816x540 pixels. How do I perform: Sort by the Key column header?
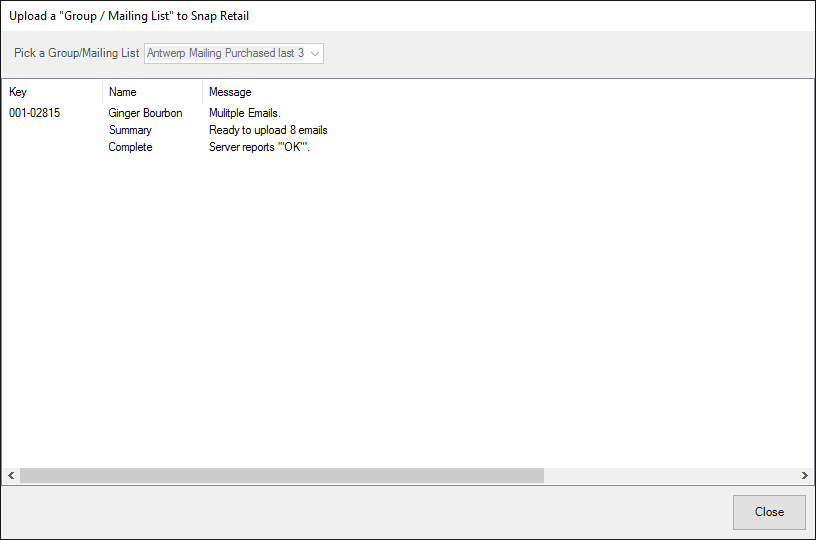point(18,92)
